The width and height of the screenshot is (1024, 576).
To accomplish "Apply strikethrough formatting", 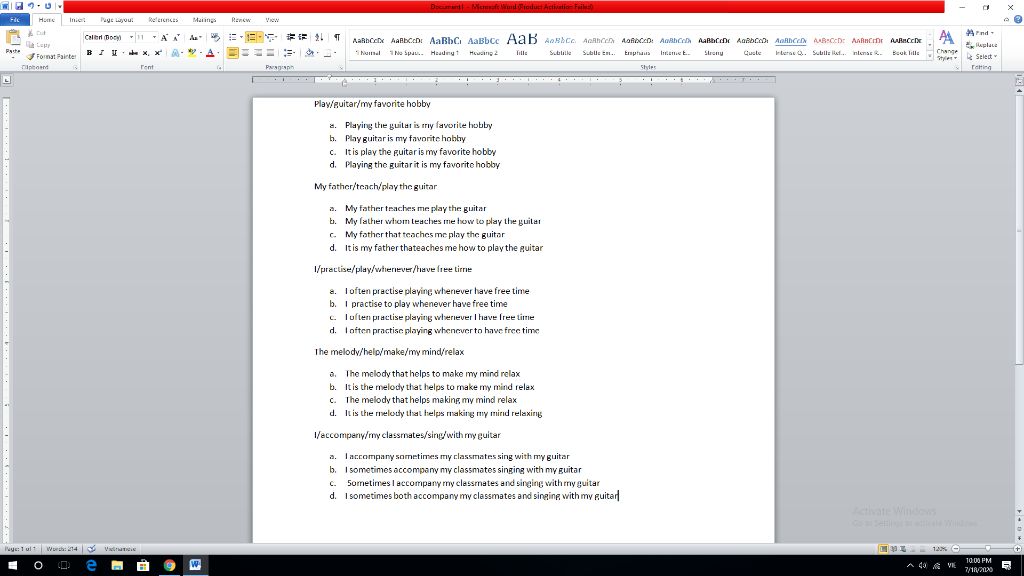I will click(133, 53).
